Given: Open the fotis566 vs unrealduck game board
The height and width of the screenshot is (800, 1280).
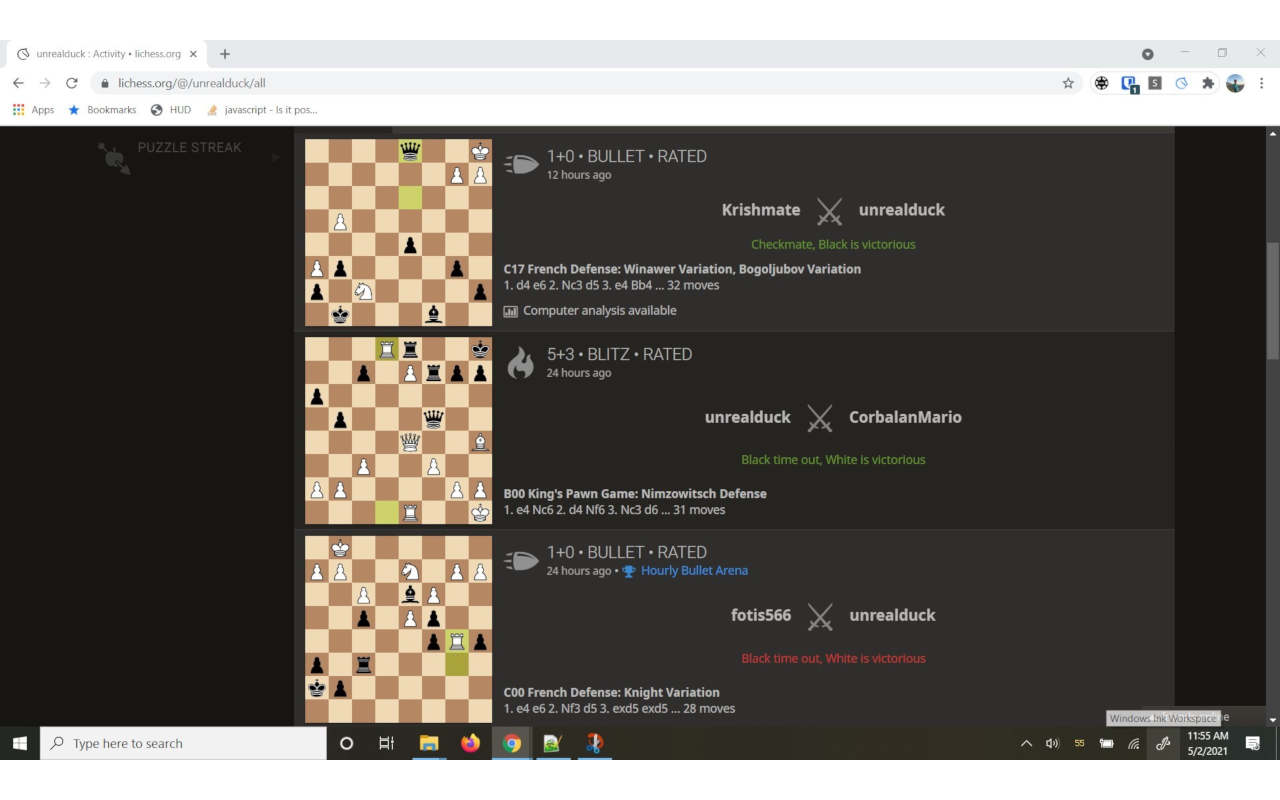Looking at the screenshot, I should pyautogui.click(x=399, y=629).
